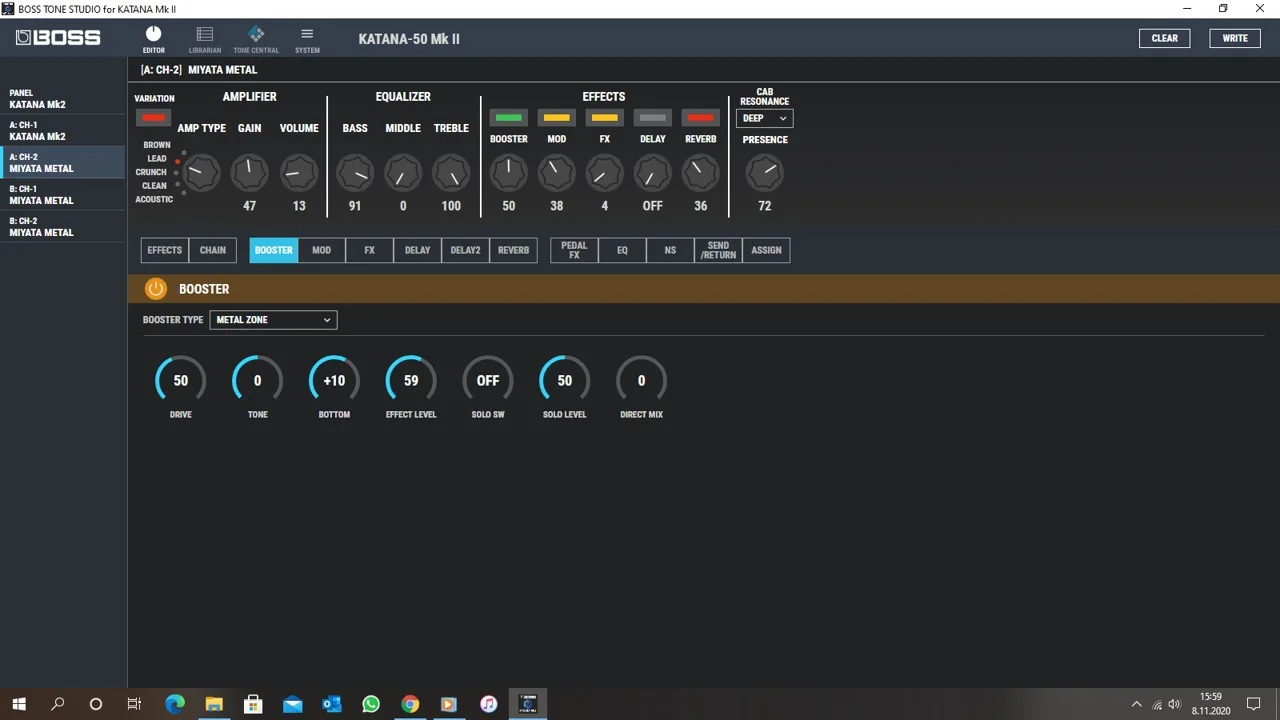
Task: Open the Windows Start menu
Action: click(x=19, y=704)
